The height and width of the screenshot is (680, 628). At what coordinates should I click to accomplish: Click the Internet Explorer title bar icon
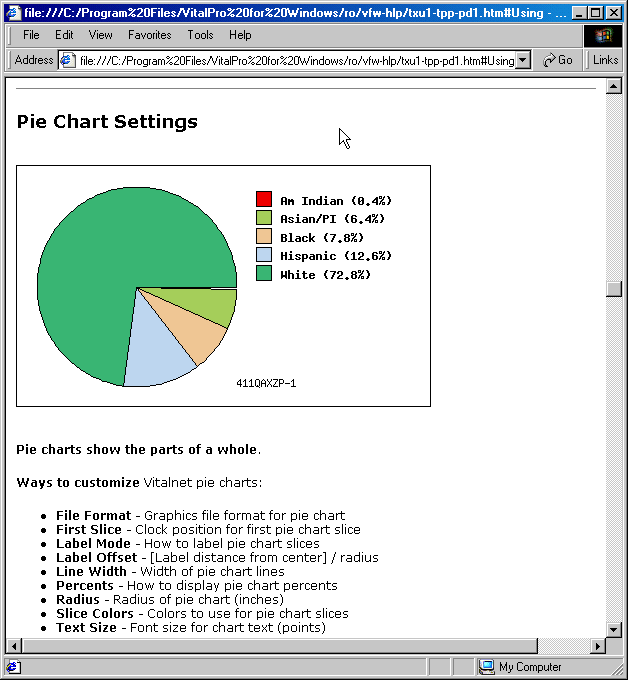13,12
